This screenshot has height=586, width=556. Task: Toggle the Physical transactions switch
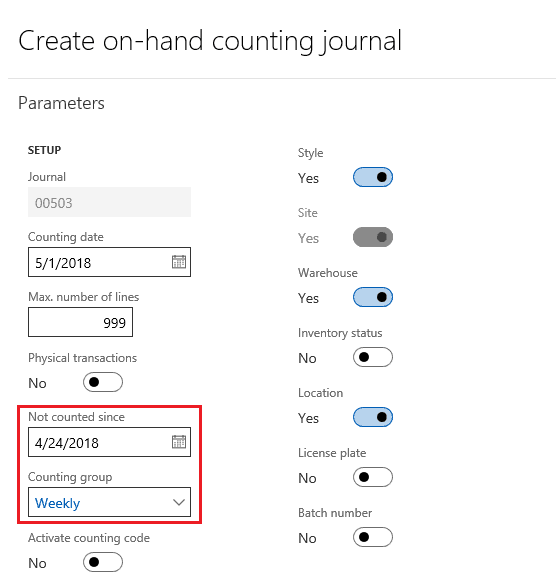coord(103,382)
